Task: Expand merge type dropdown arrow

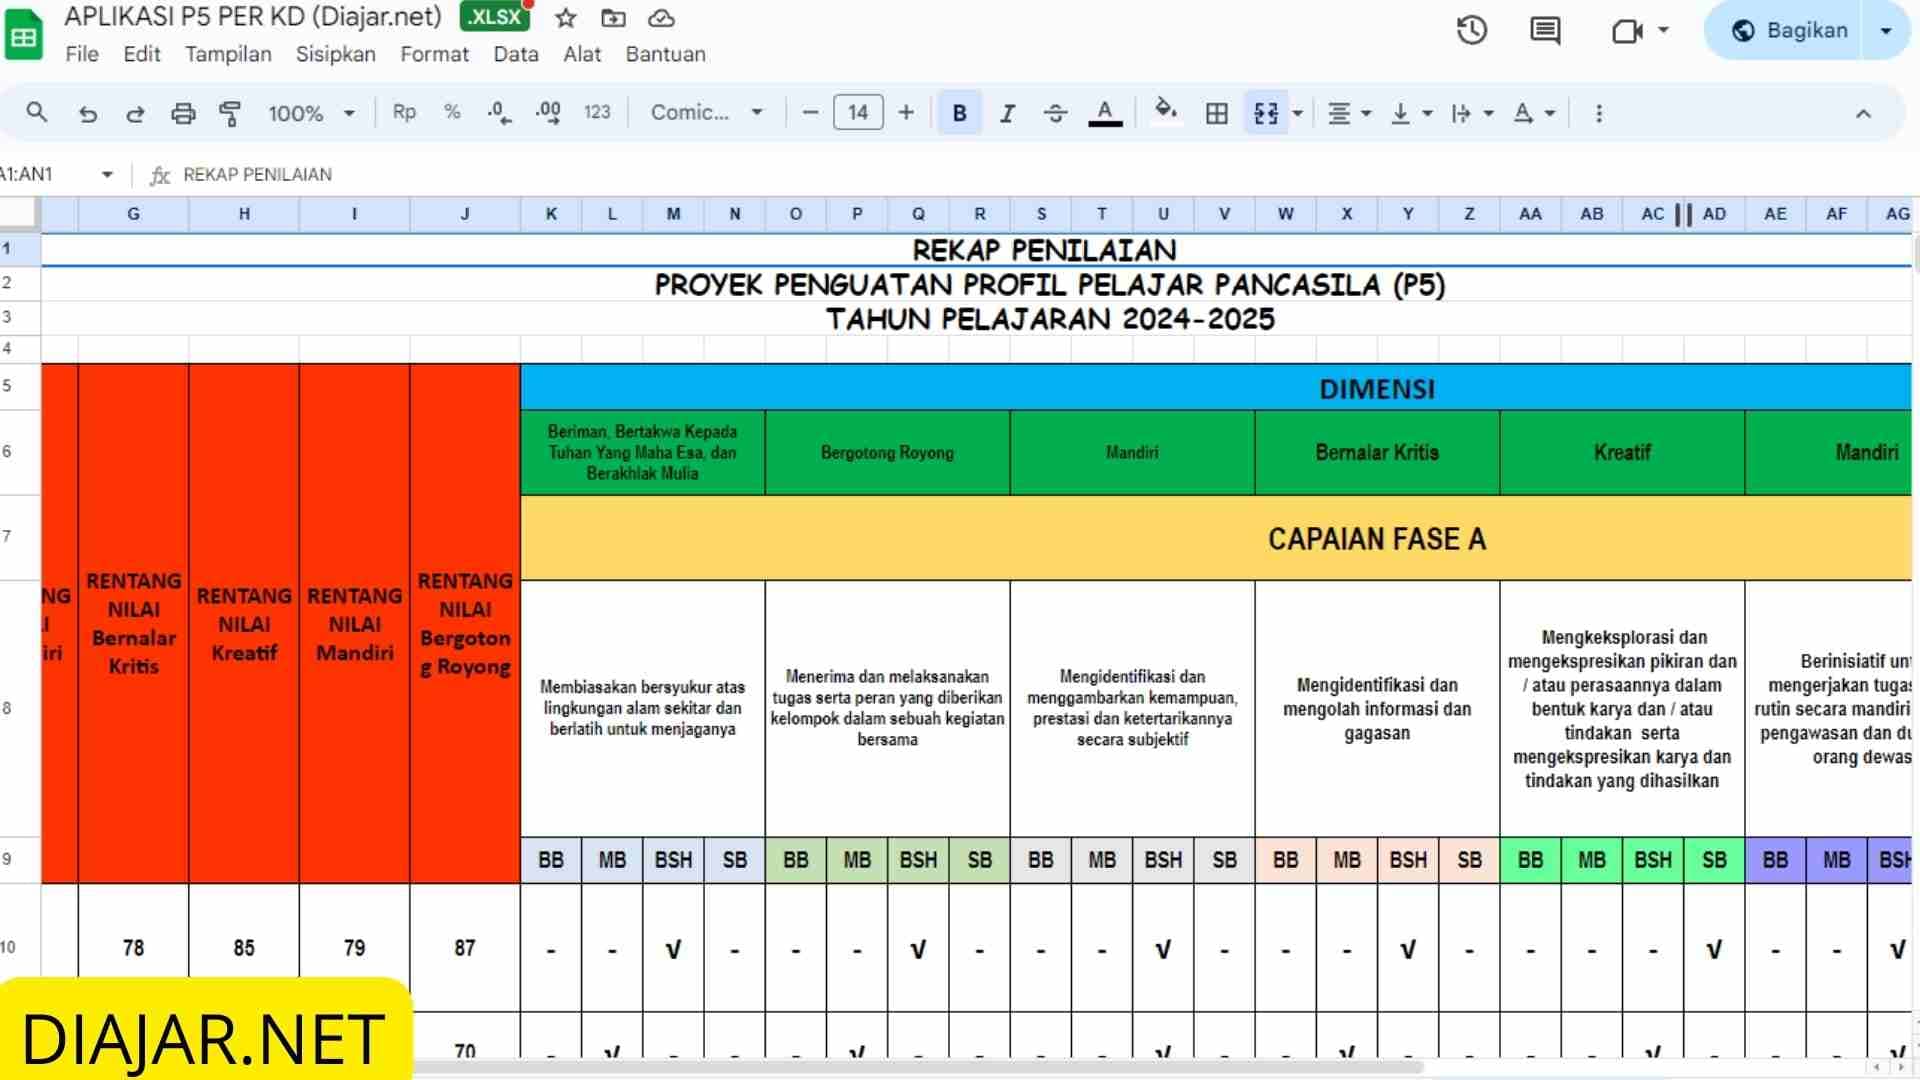Action: coord(1298,113)
